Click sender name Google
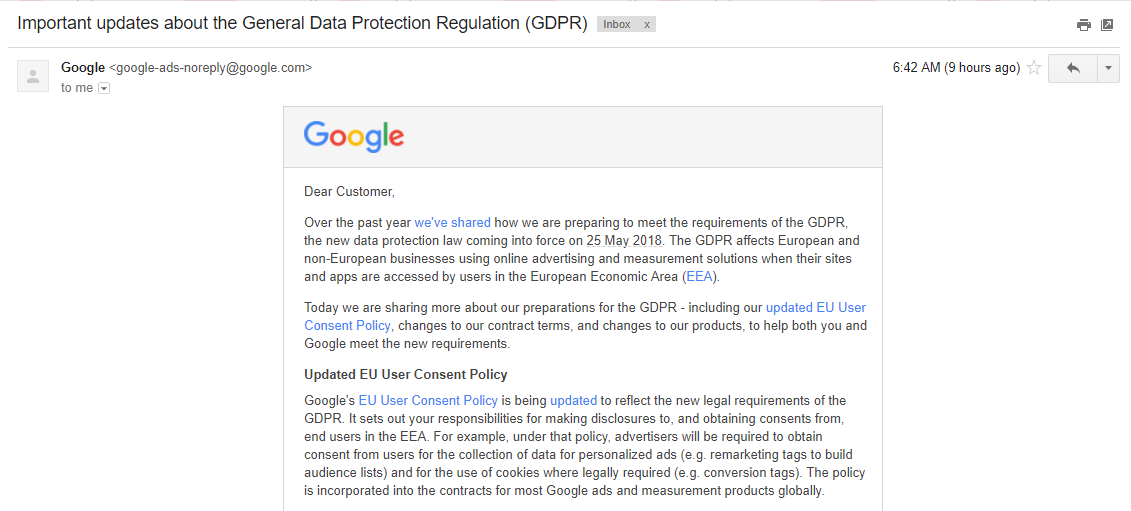This screenshot has height=511, width=1131. click(83, 68)
